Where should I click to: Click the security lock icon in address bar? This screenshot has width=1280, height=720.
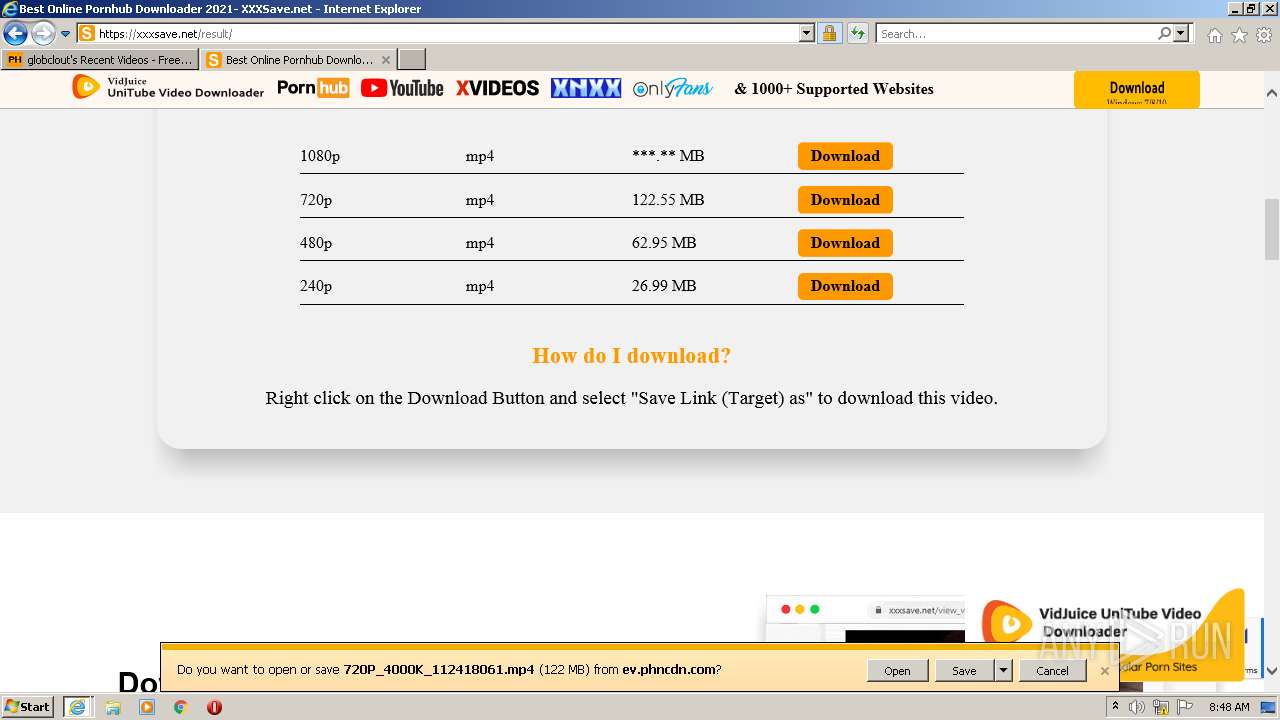(829, 33)
